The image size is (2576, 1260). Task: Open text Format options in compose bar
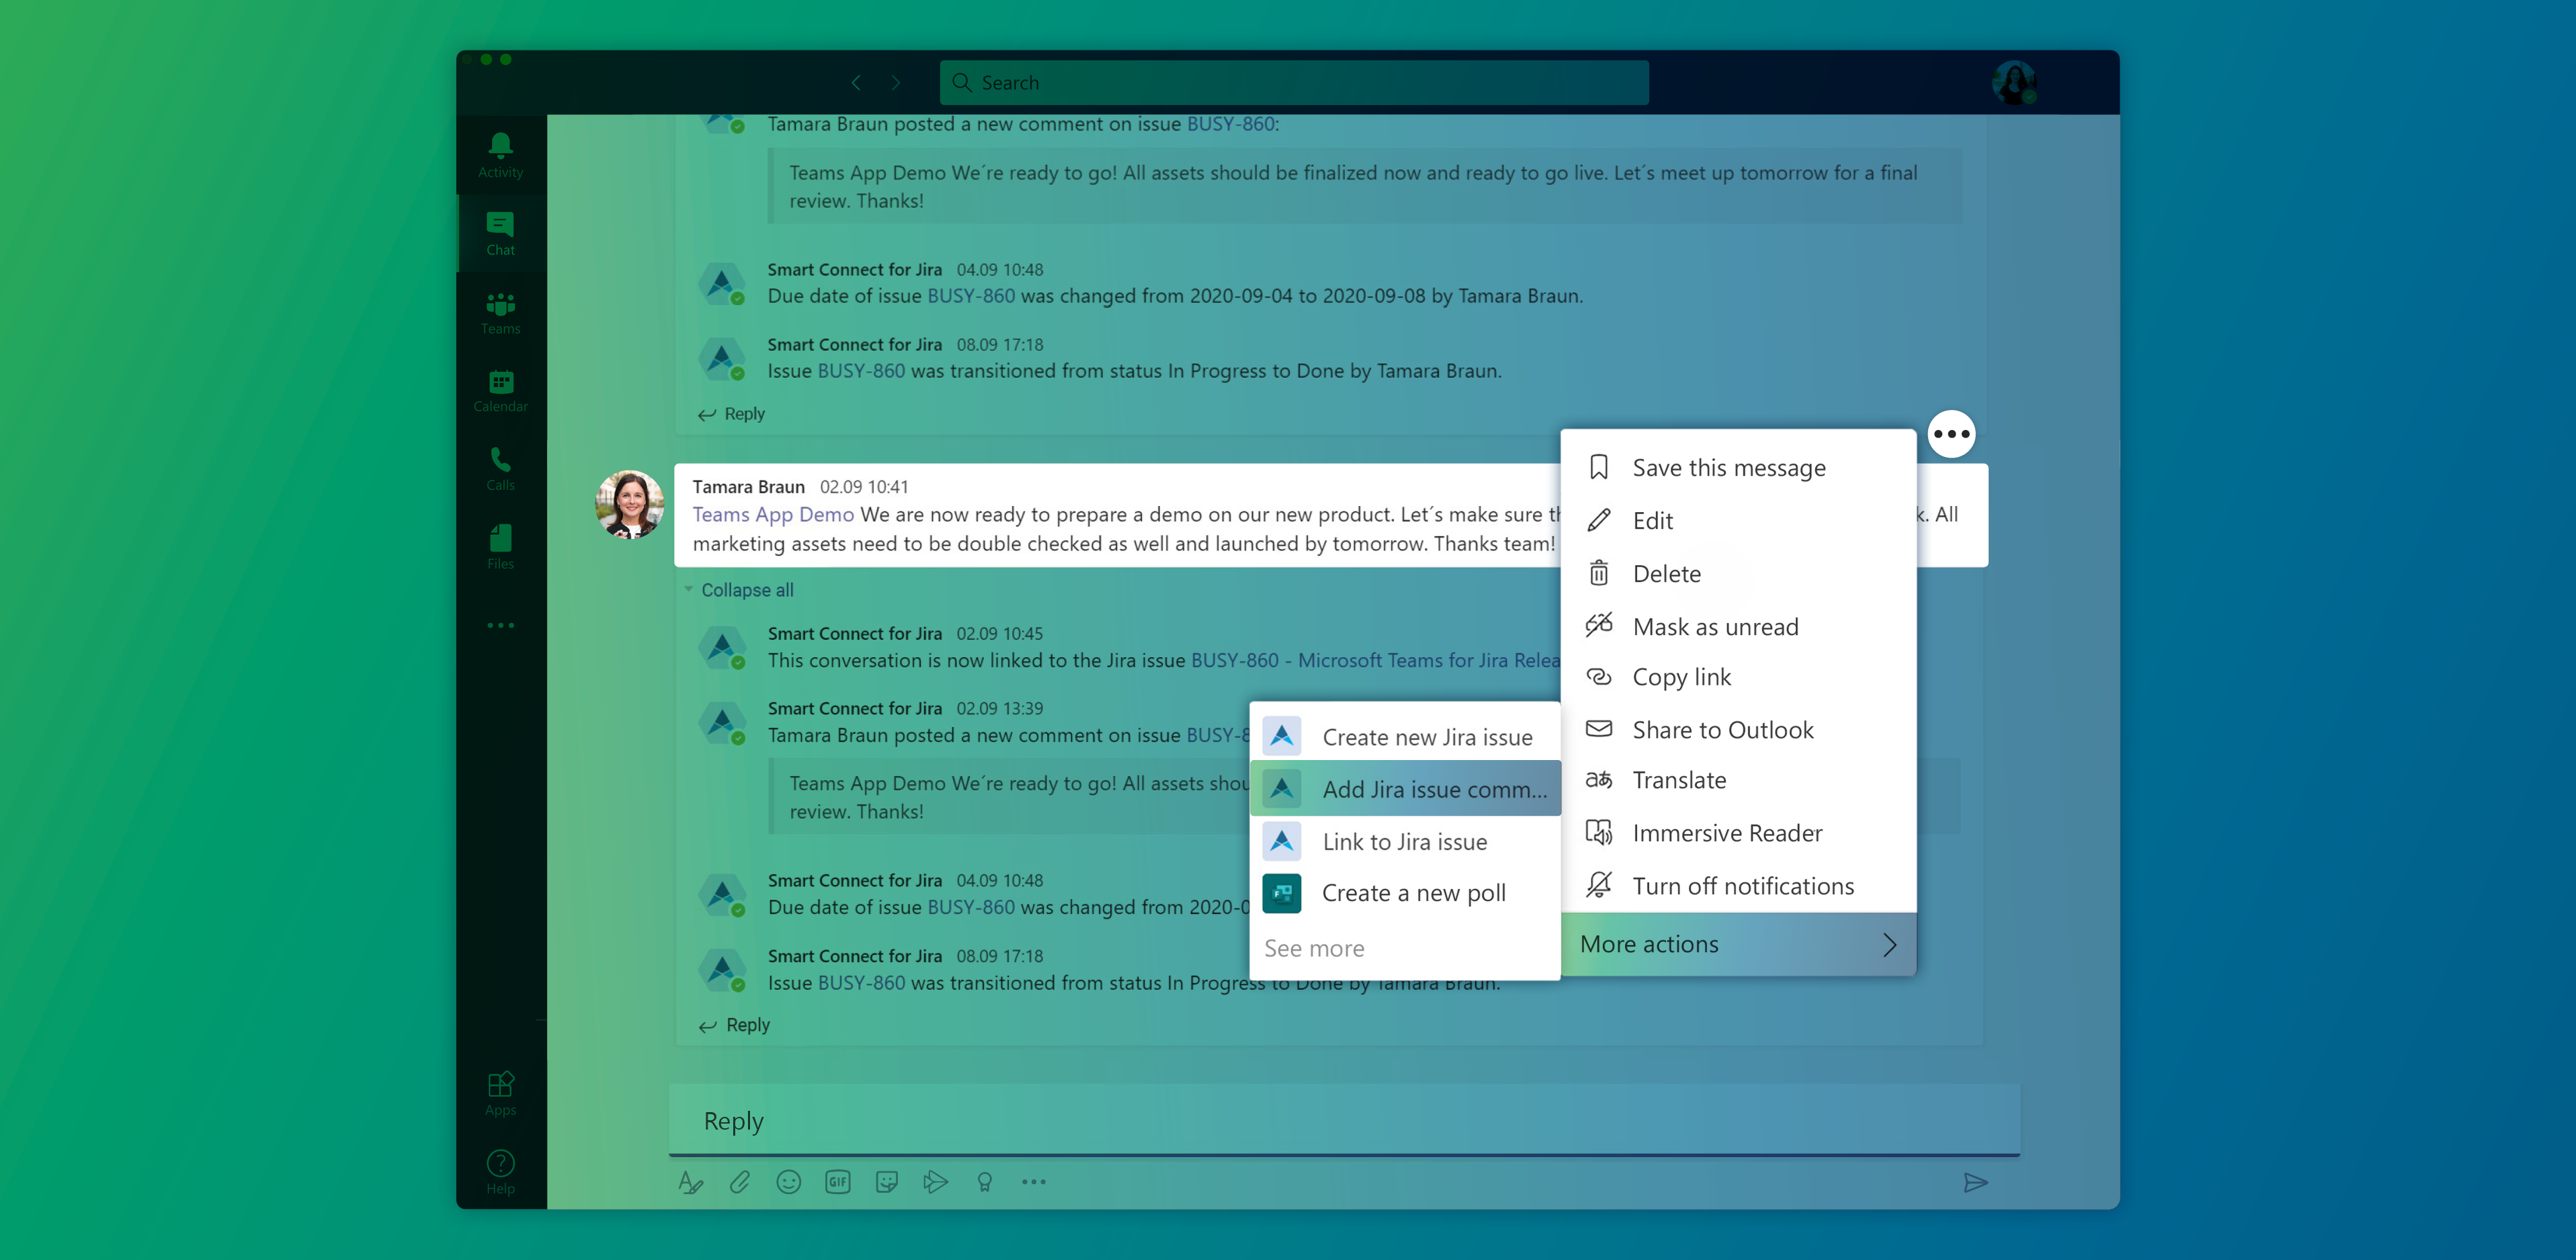click(x=690, y=1182)
